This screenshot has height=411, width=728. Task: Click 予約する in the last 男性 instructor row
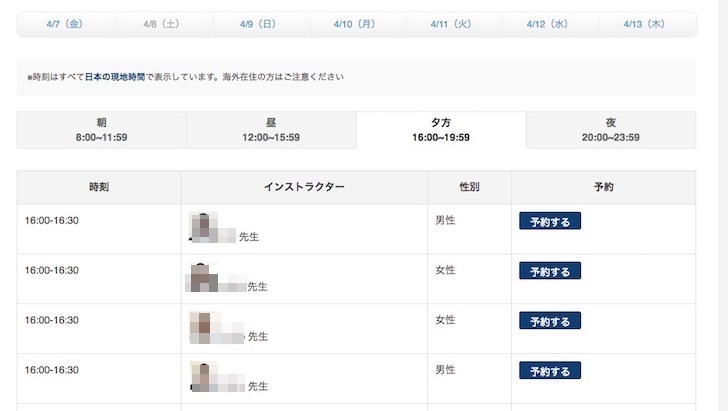tap(550, 371)
